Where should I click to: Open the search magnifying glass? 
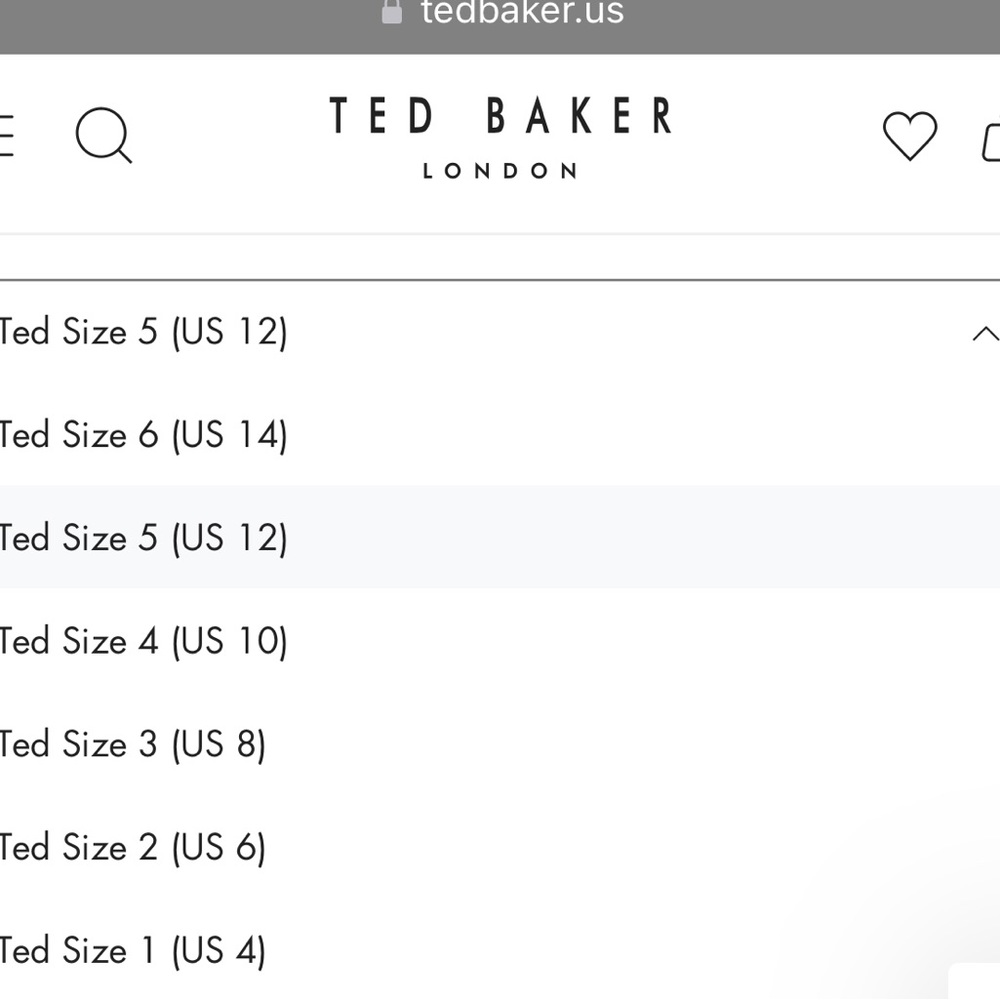pyautogui.click(x=103, y=135)
